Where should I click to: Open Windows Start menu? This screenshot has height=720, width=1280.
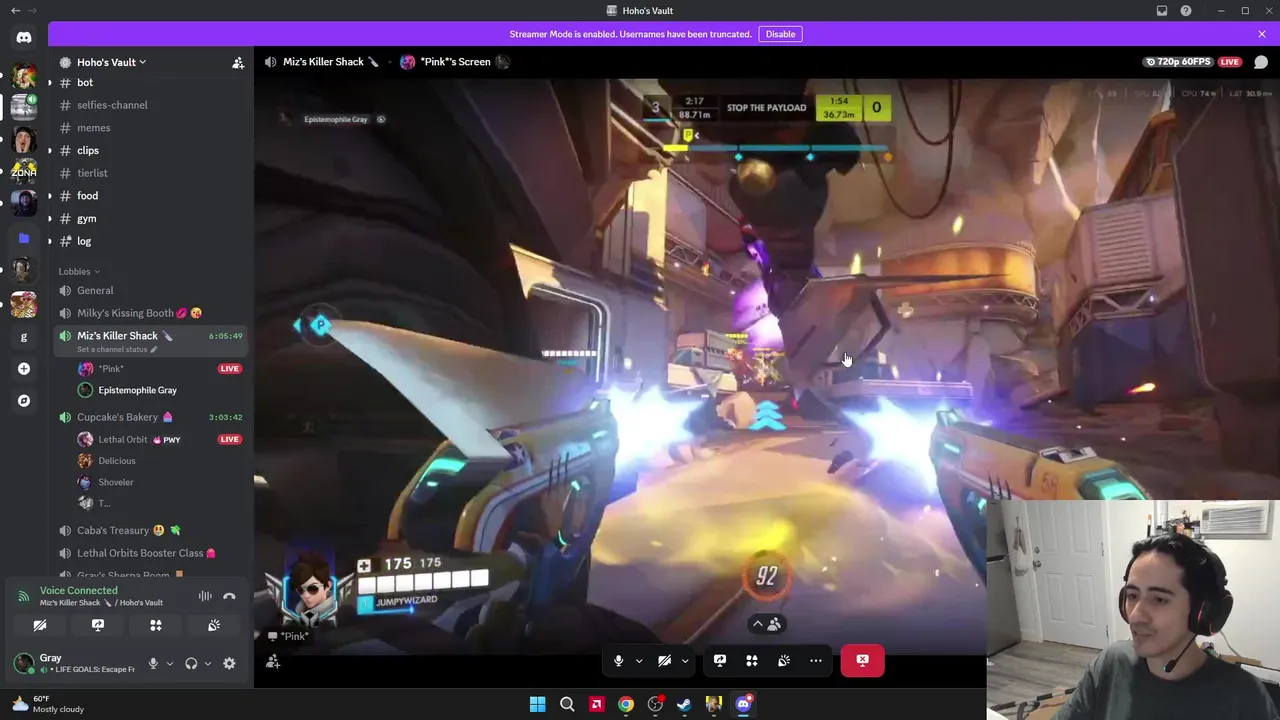(538, 704)
